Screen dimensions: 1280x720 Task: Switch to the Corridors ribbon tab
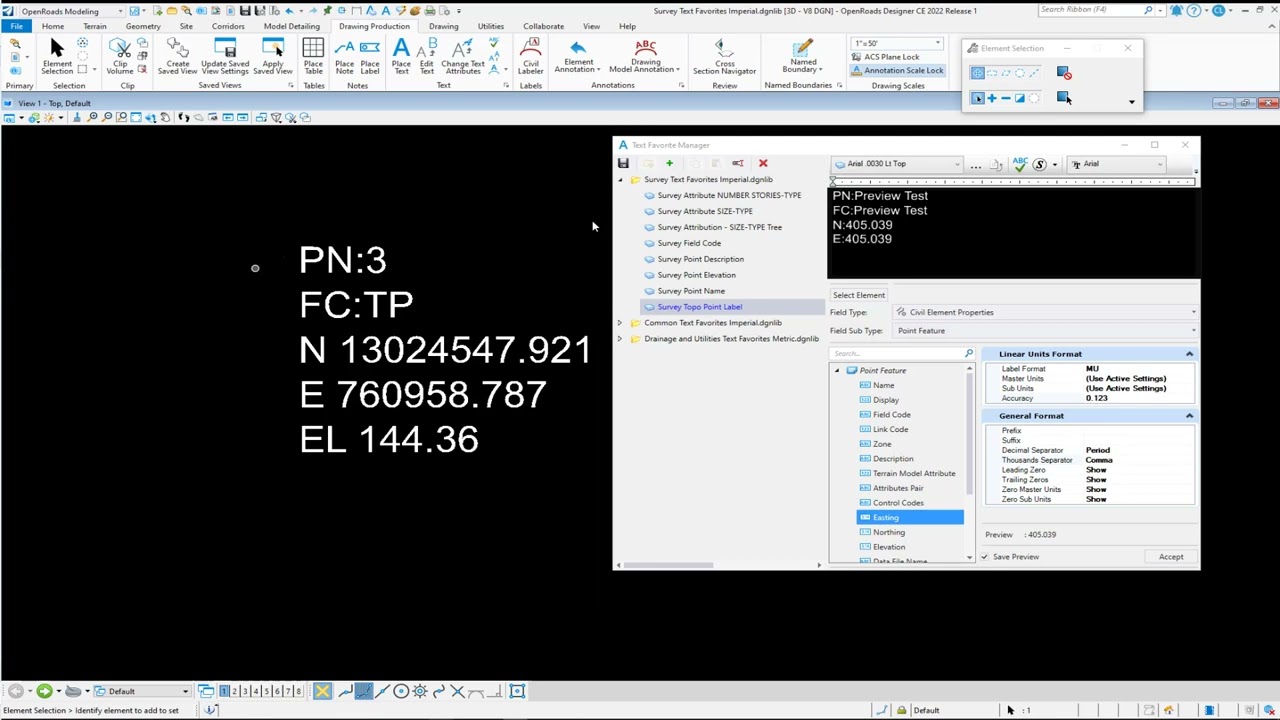[228, 26]
